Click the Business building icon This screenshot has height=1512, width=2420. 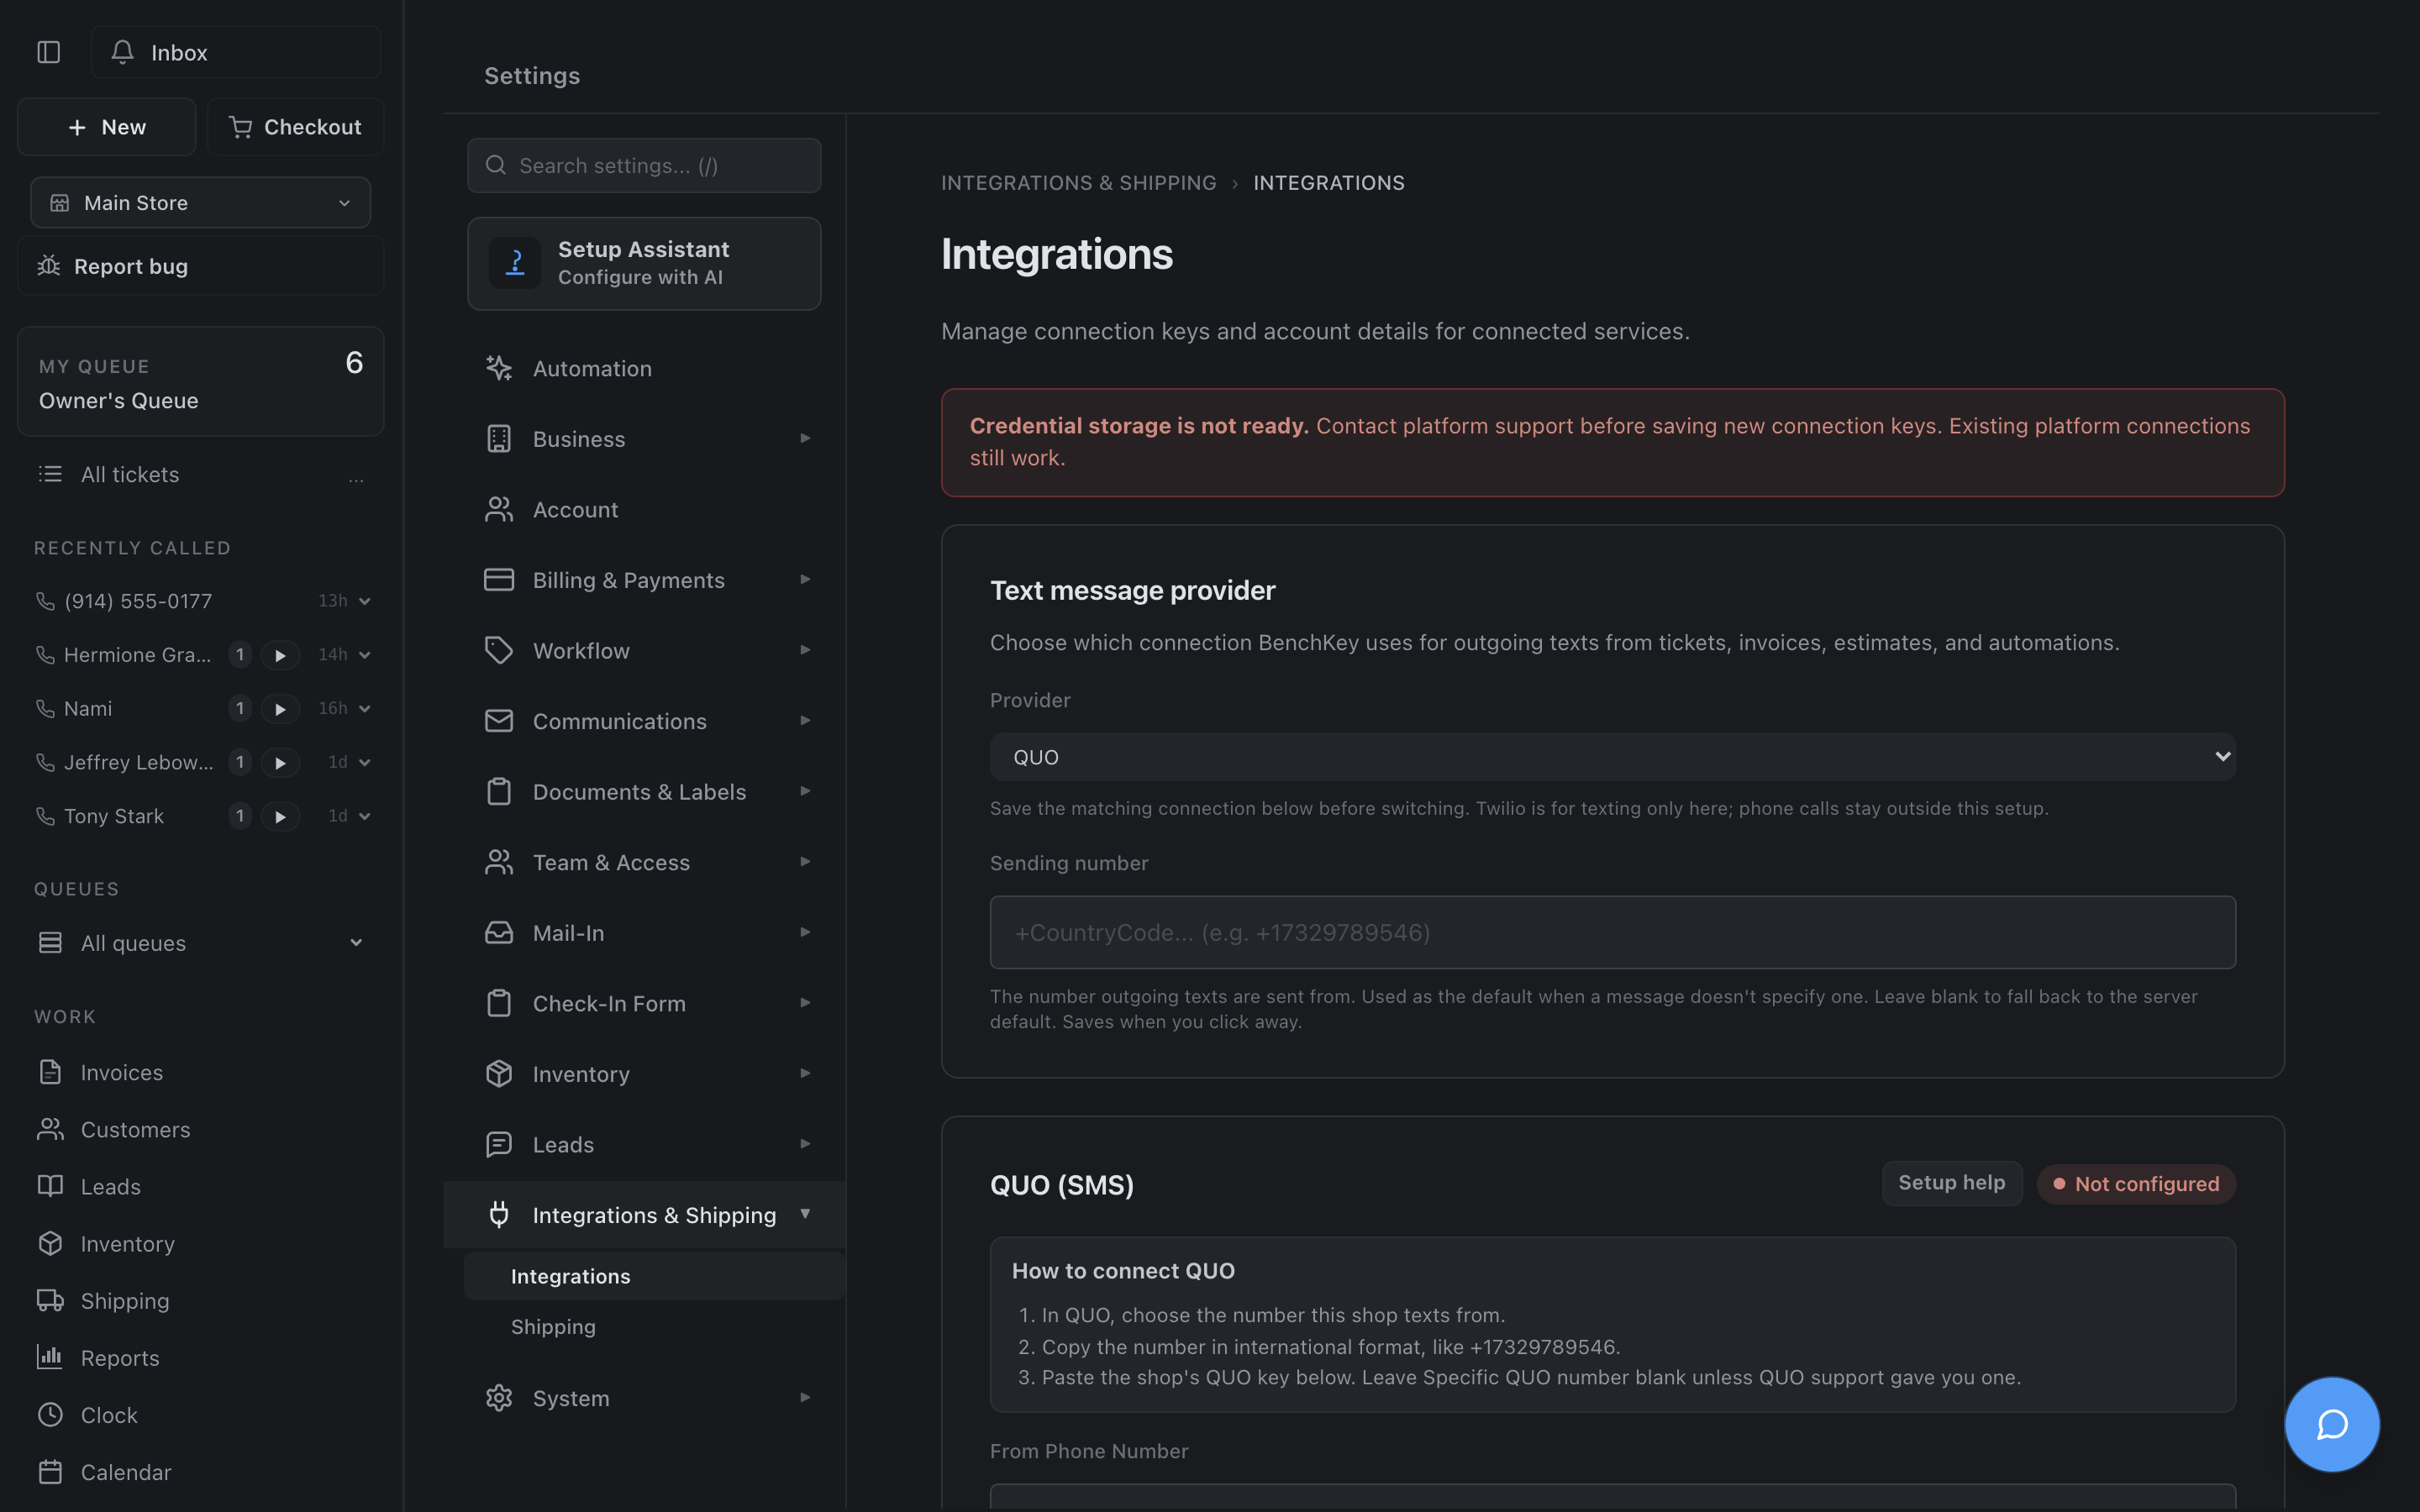click(499, 439)
